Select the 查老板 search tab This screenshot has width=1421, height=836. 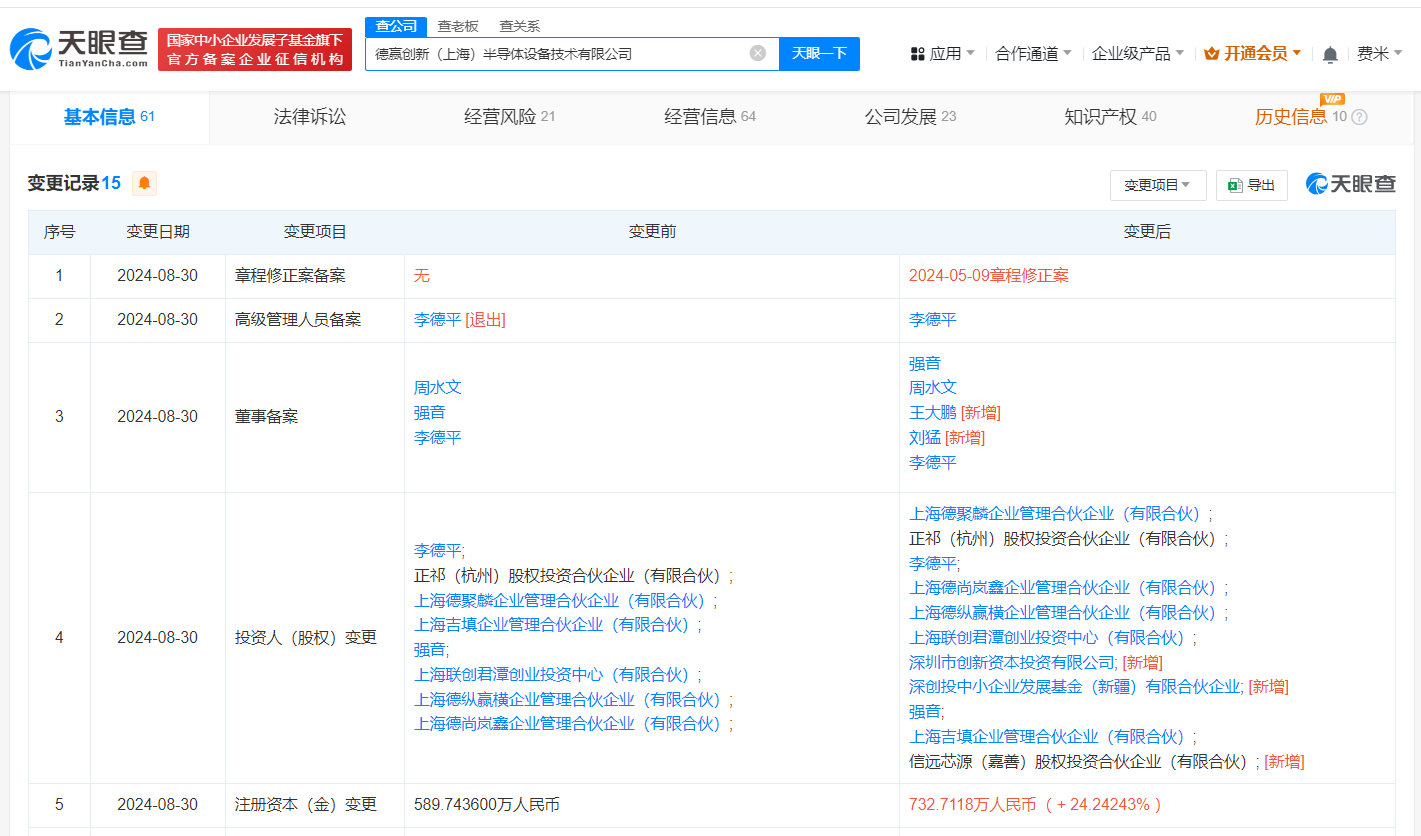coord(458,26)
